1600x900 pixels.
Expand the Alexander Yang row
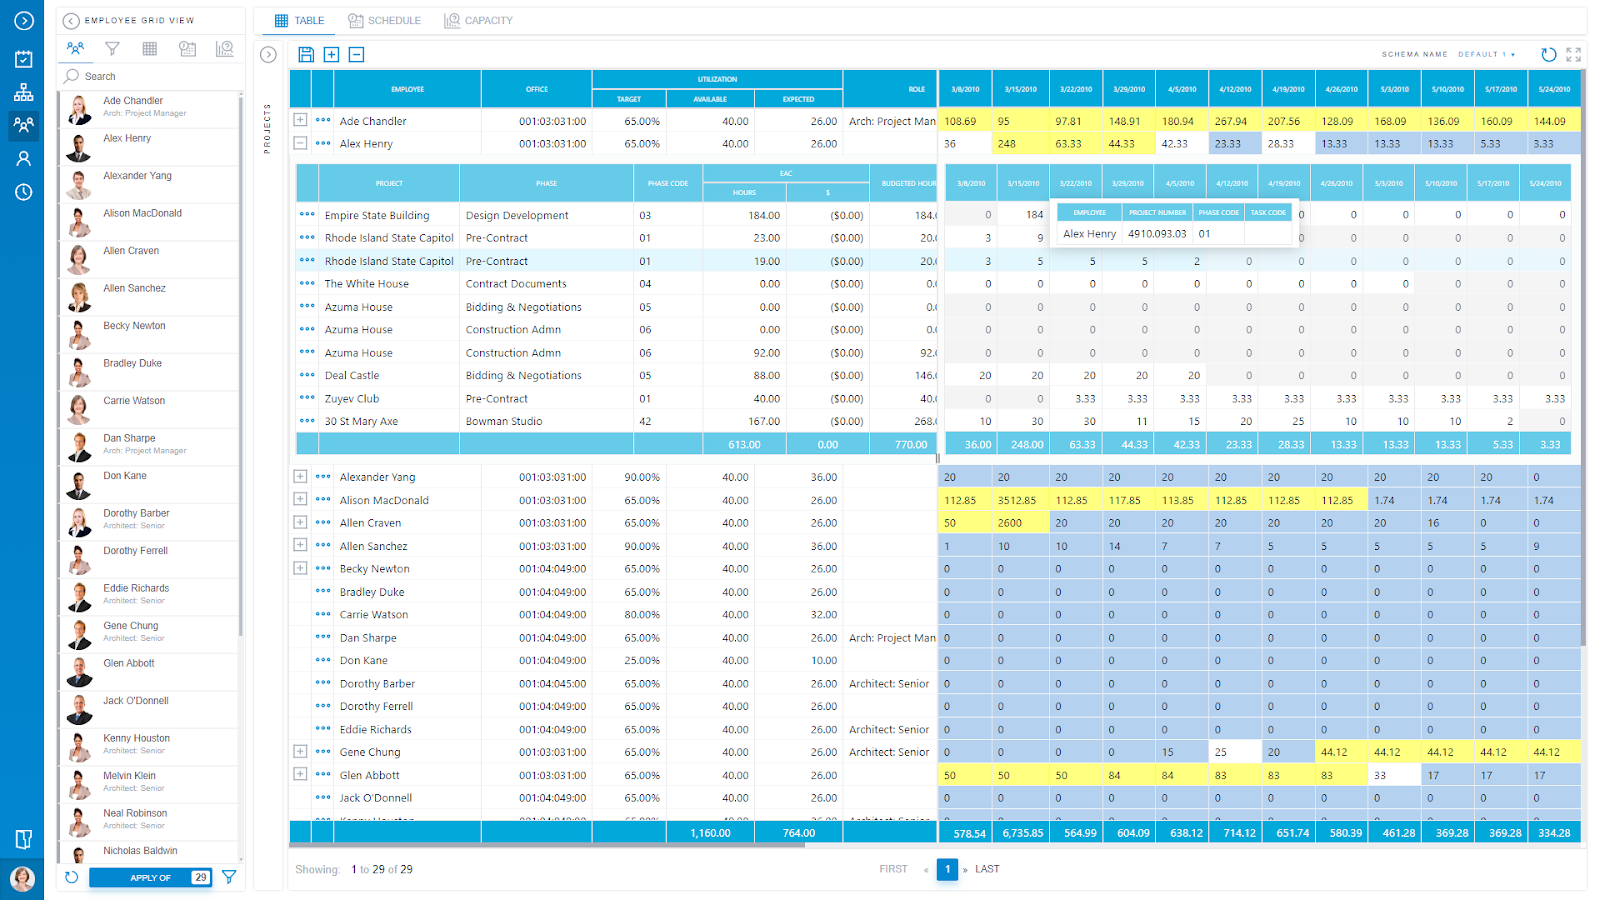pos(300,476)
